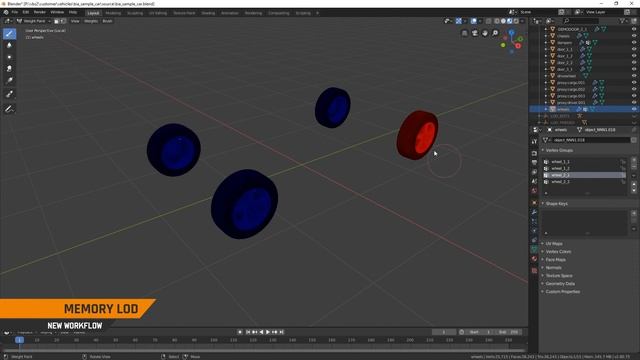Toggle visibility eye for chassis object
The height and width of the screenshot is (360, 640).
(x=634, y=36)
